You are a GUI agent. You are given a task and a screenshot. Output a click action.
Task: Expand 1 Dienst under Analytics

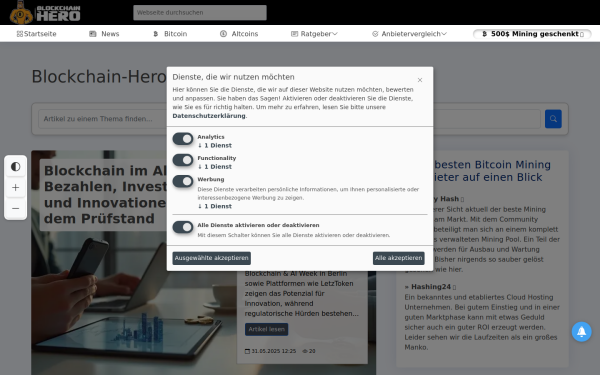[215, 145]
